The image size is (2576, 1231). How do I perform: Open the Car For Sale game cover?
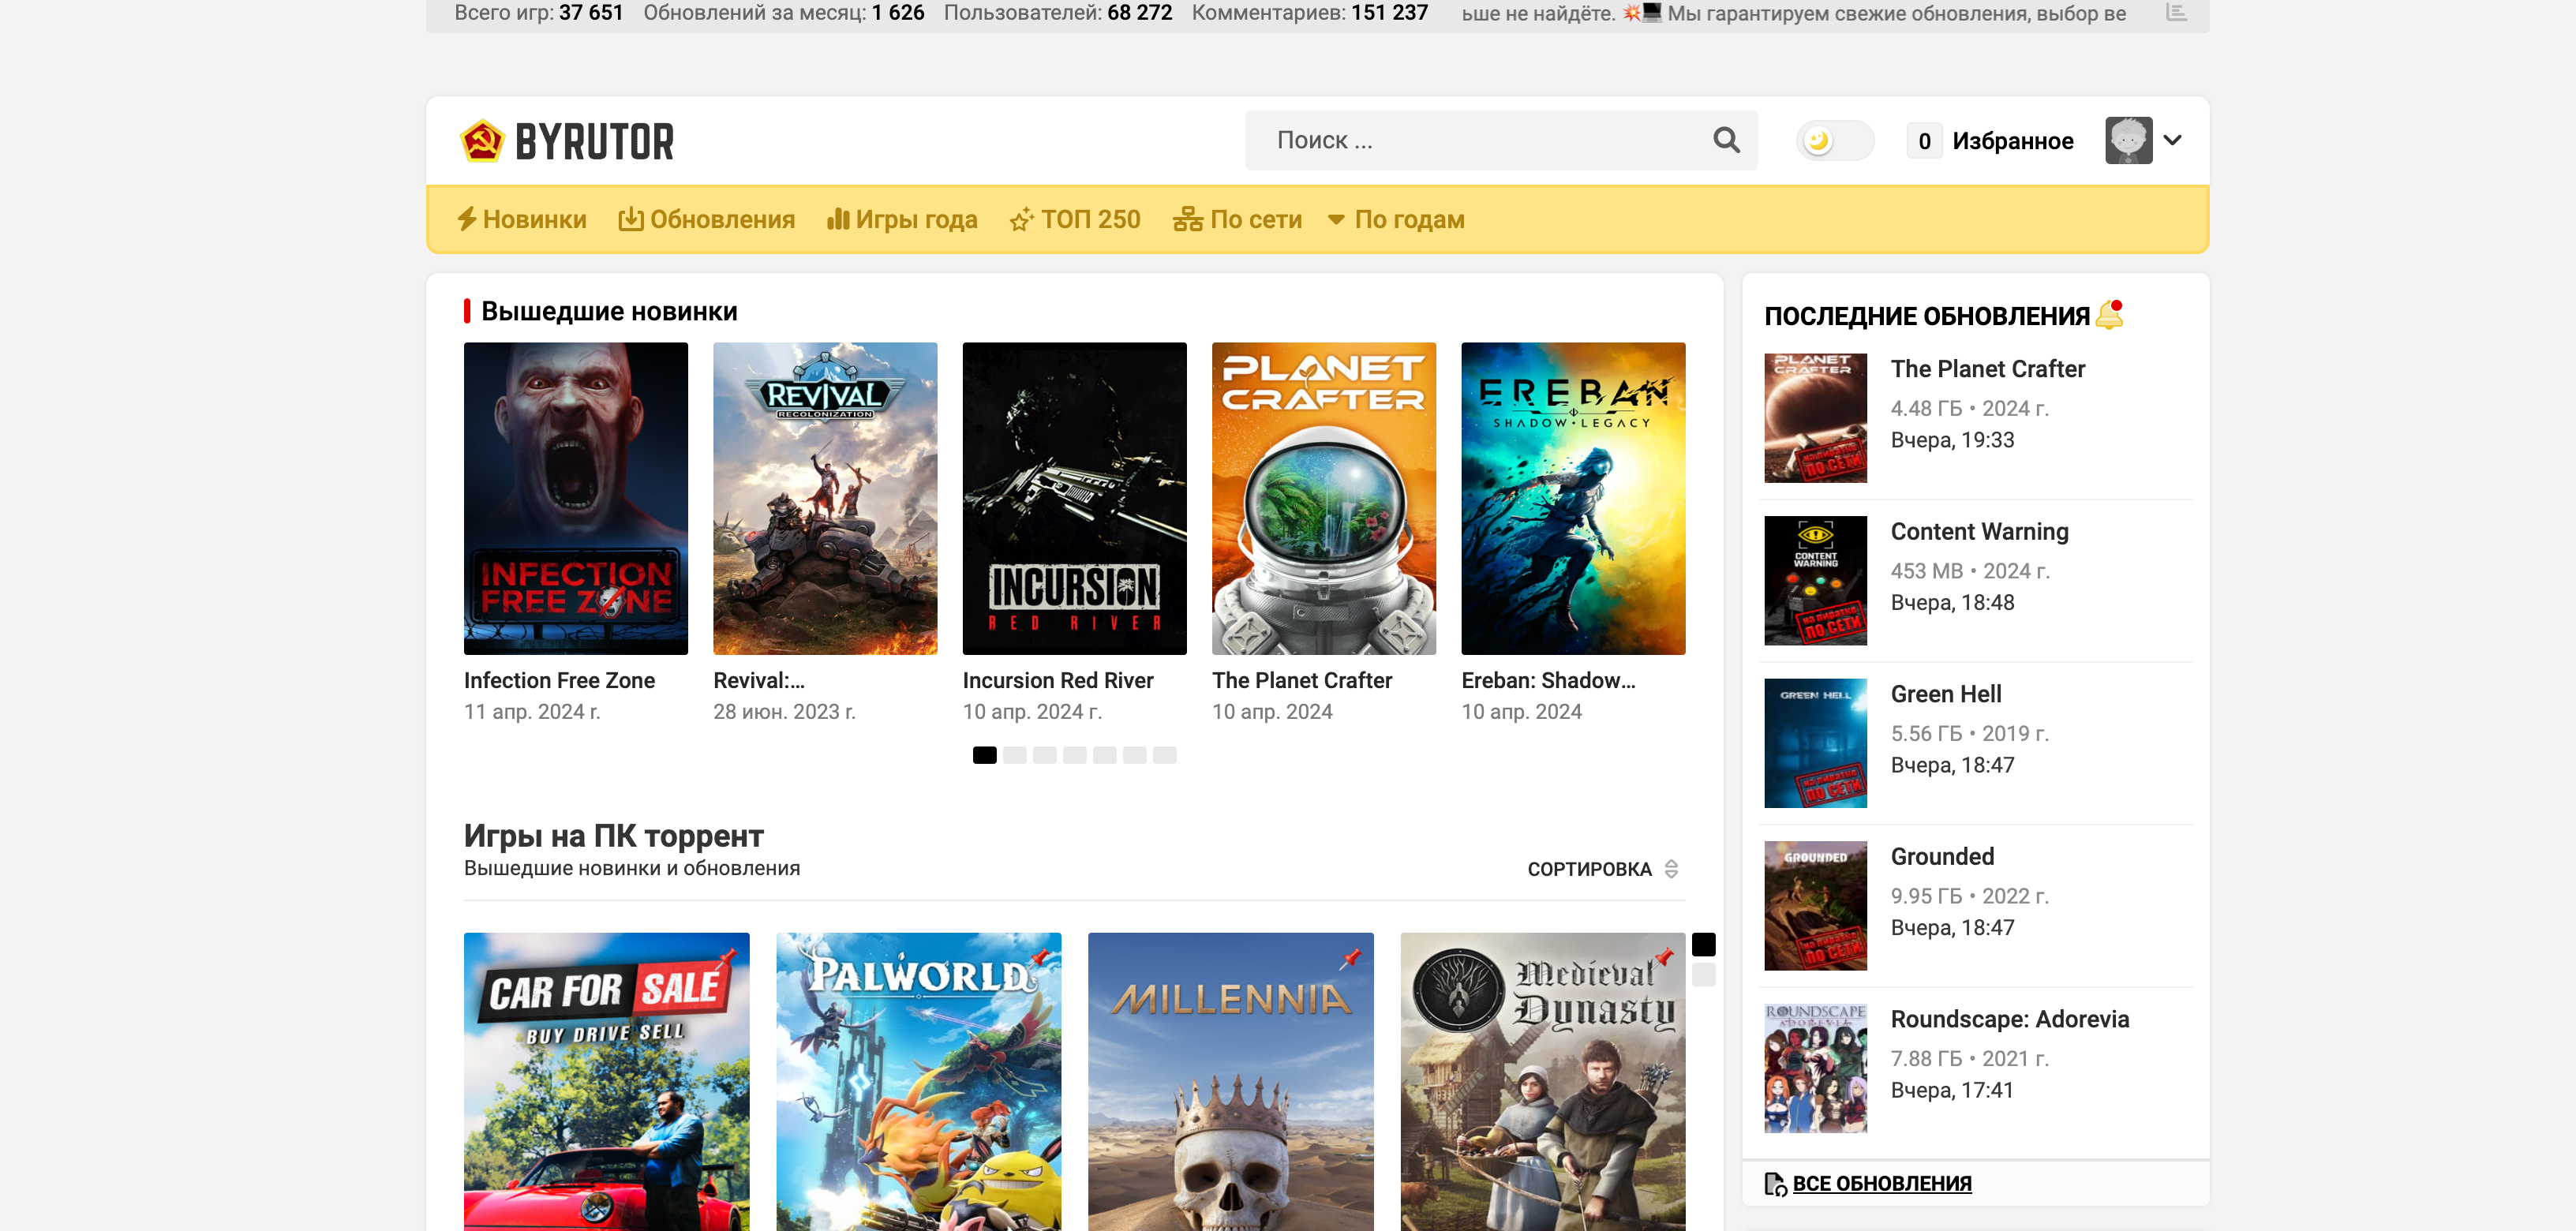[606, 1082]
